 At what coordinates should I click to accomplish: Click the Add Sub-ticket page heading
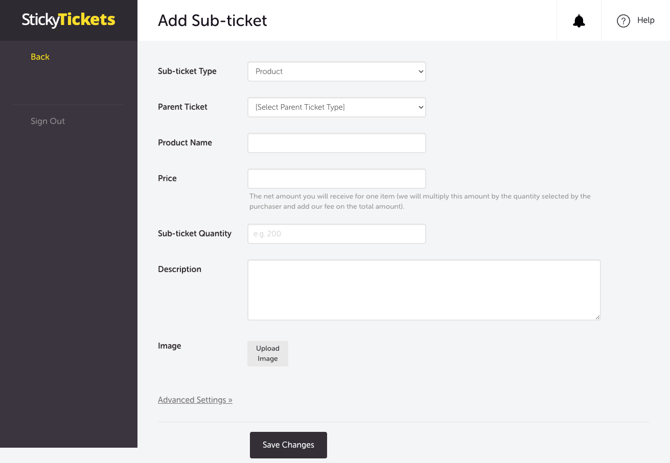click(x=212, y=21)
